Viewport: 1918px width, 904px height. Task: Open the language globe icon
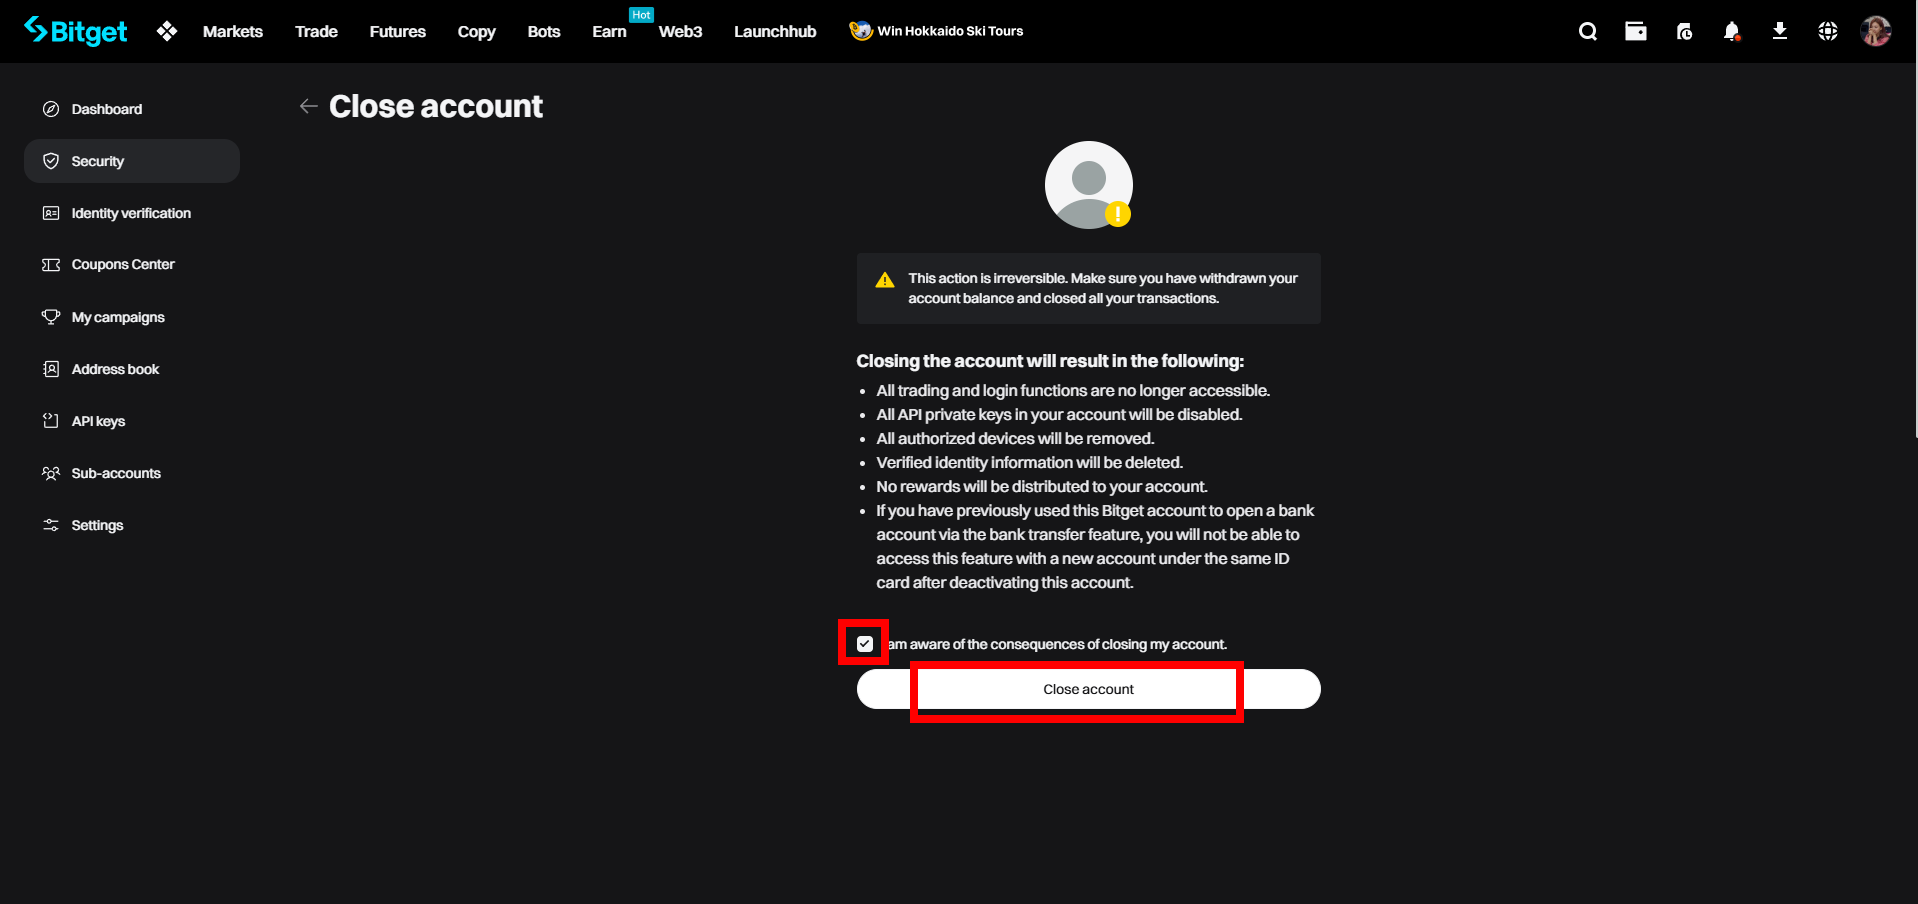point(1828,31)
